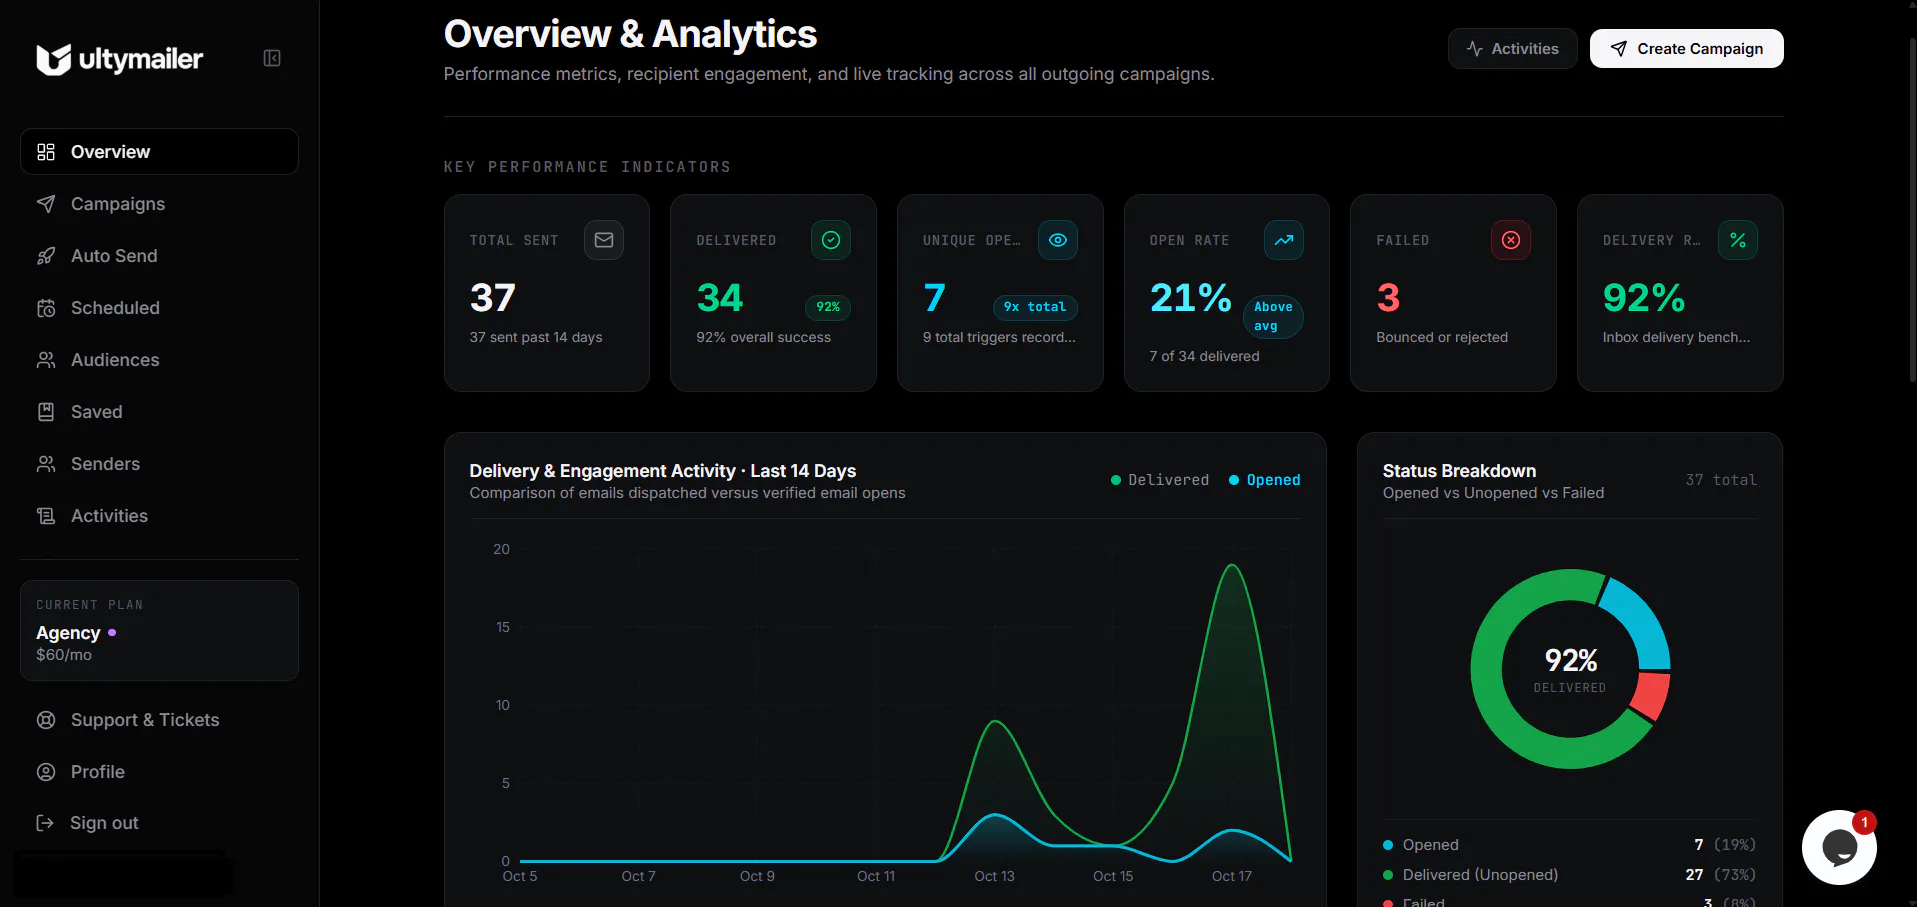The height and width of the screenshot is (907, 1917).
Task: Open the Activities button in header
Action: [x=1512, y=48]
